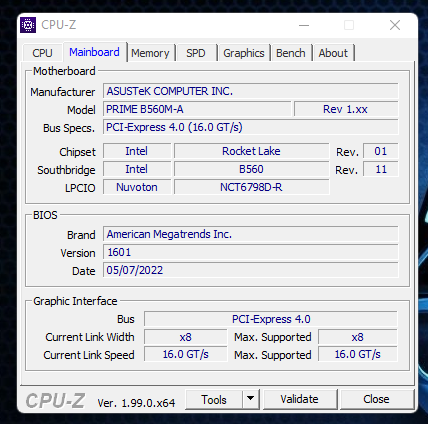Click the version text Ver. 1.99.0.x64
Image resolution: width=428 pixels, height=424 pixels.
(x=136, y=403)
